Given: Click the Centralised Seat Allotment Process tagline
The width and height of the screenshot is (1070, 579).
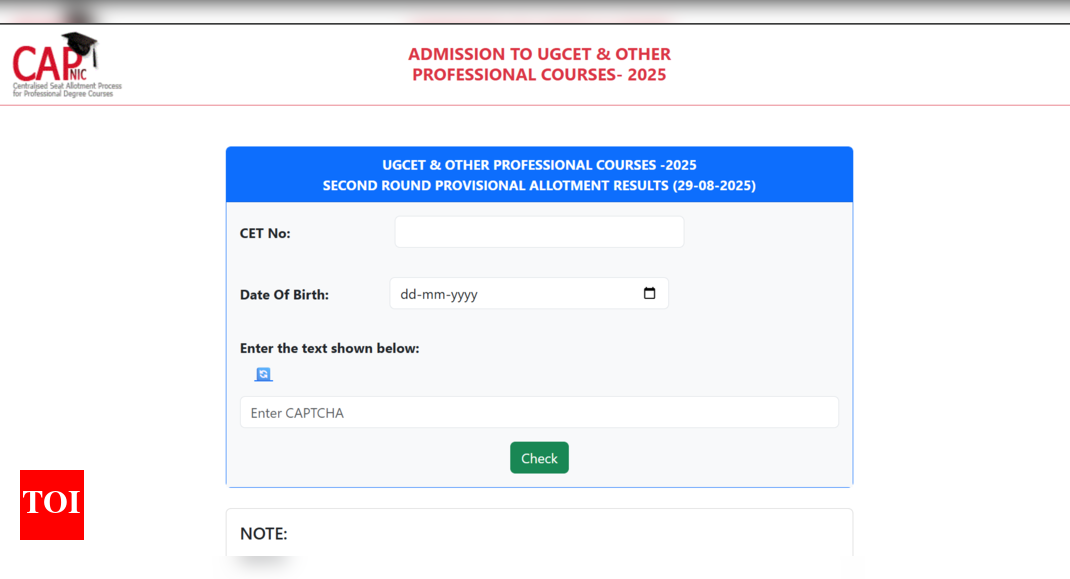Looking at the screenshot, I should tap(67, 90).
